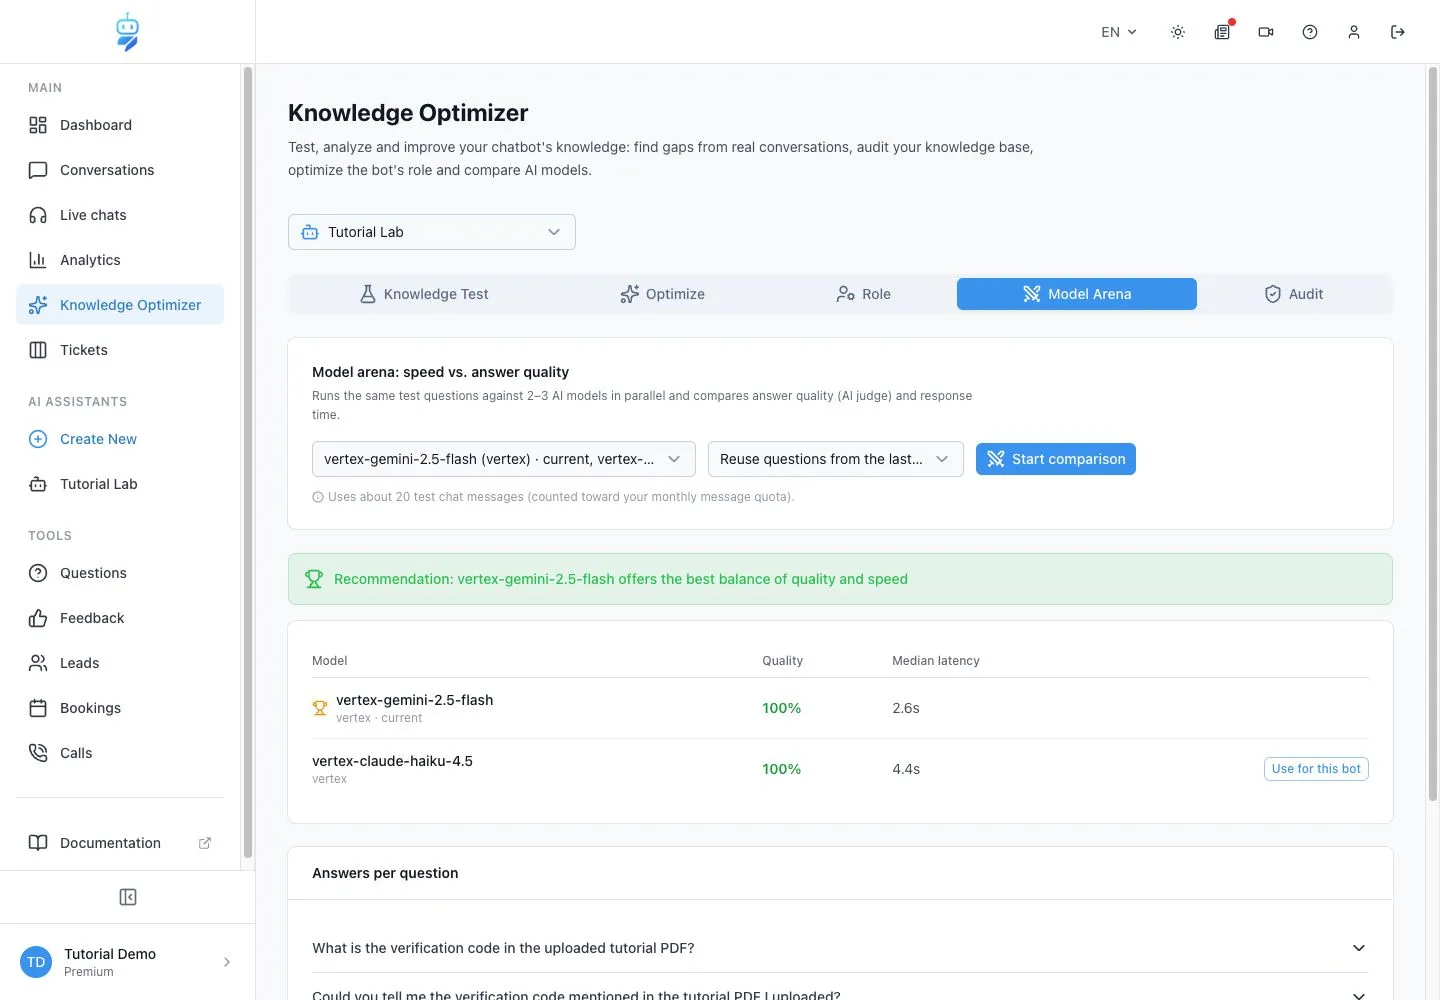Expand the 'What is the verification code' question
This screenshot has height=1000, width=1440.
840,948
